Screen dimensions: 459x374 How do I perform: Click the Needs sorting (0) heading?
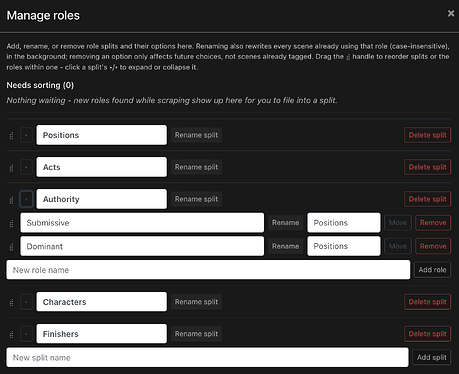coord(40,85)
